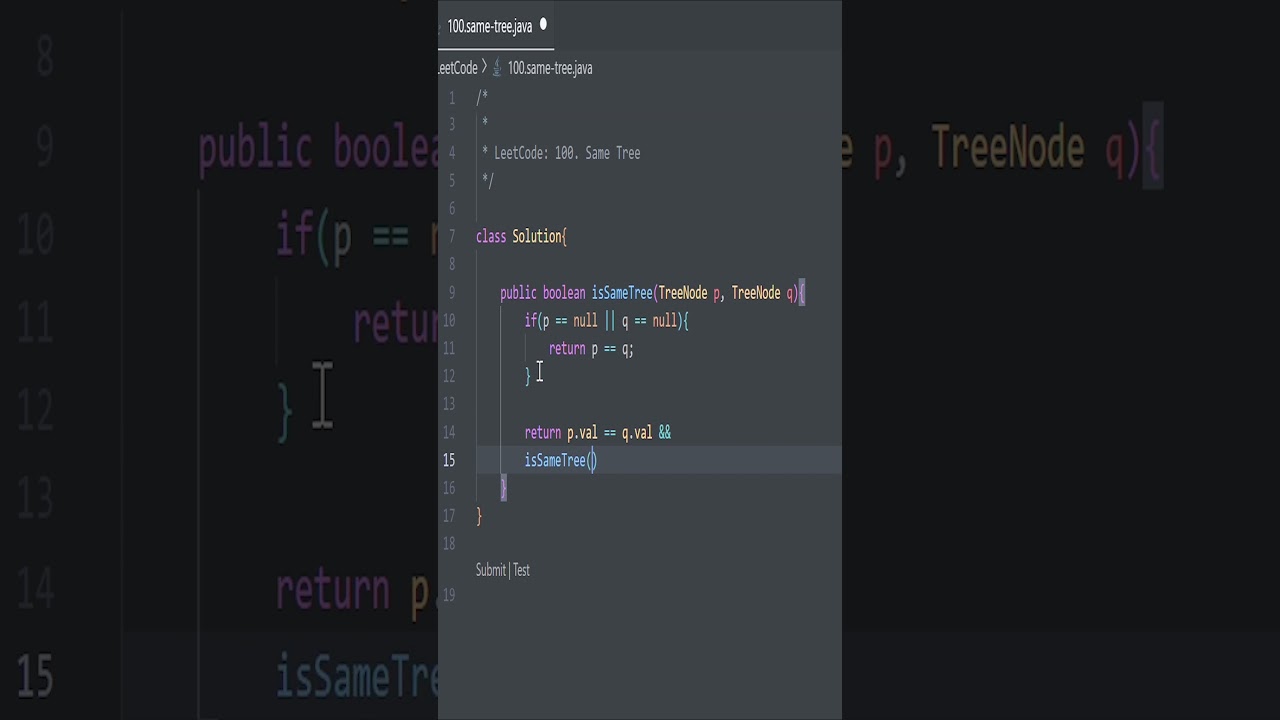The image size is (1280, 720).
Task: Click line number 19 in the gutter
Action: coord(449,596)
